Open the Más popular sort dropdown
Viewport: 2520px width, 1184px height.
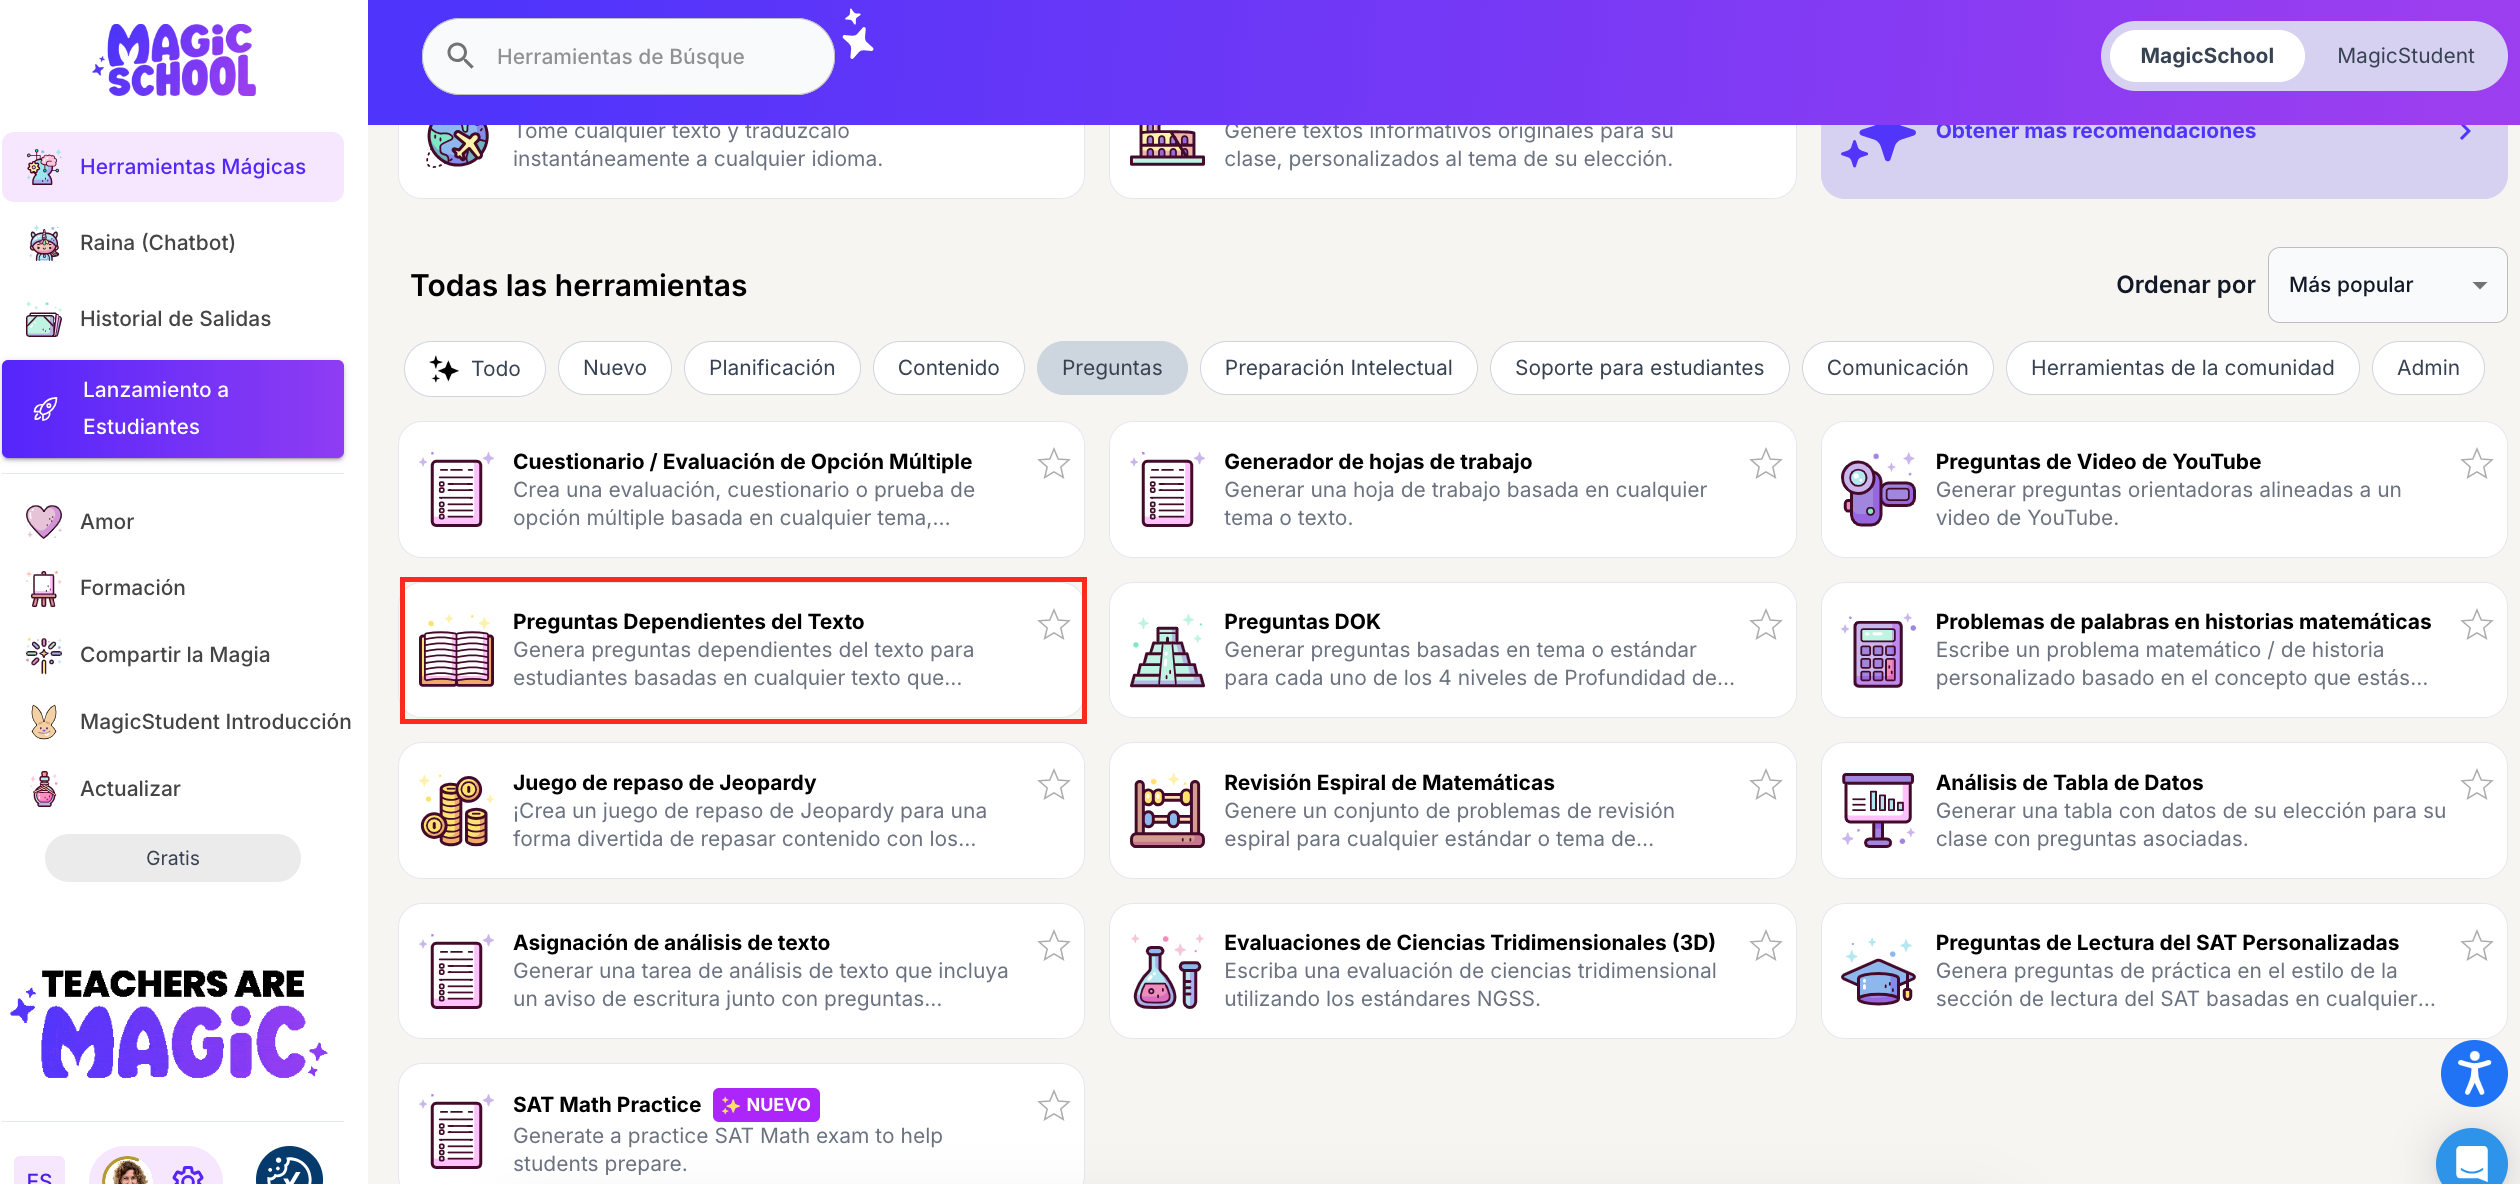(x=2386, y=285)
